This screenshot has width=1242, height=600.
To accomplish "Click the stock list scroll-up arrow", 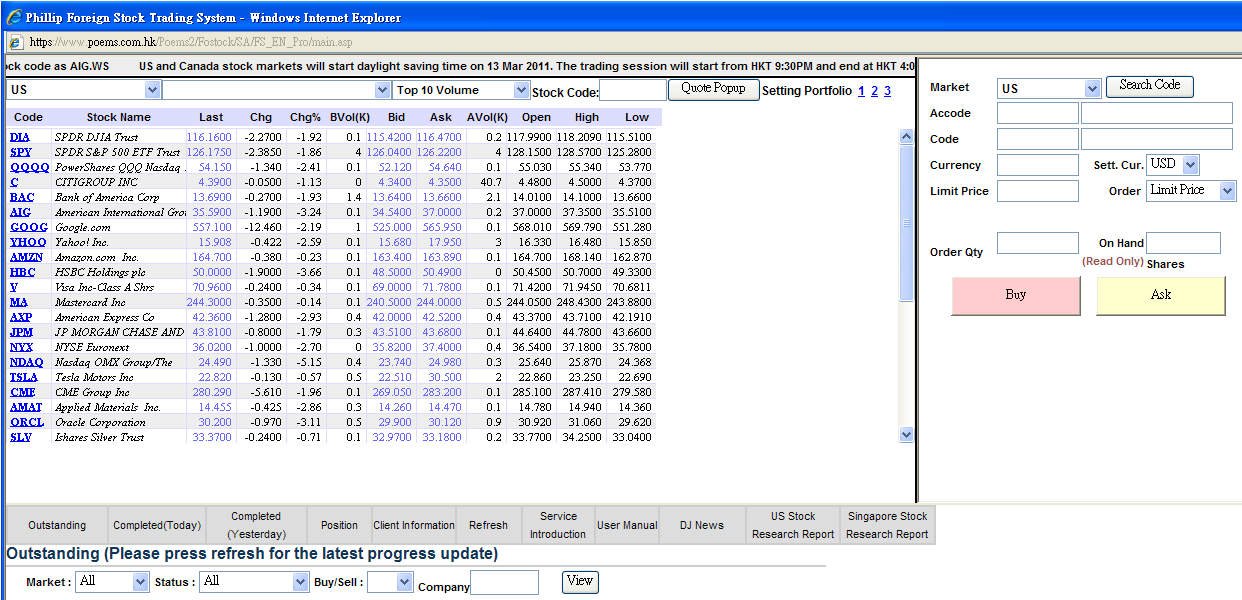I will tap(906, 137).
